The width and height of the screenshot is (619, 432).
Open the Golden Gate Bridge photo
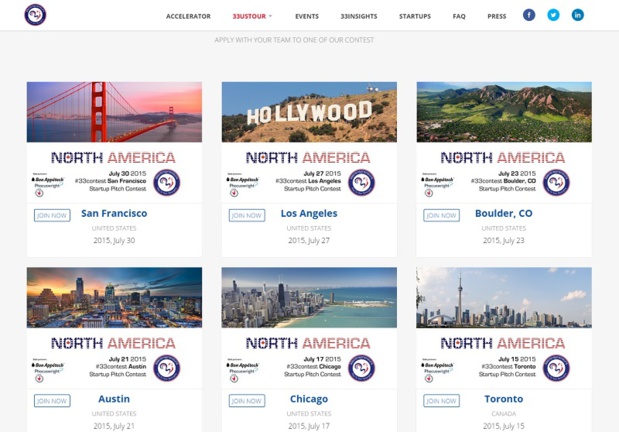pos(114,112)
